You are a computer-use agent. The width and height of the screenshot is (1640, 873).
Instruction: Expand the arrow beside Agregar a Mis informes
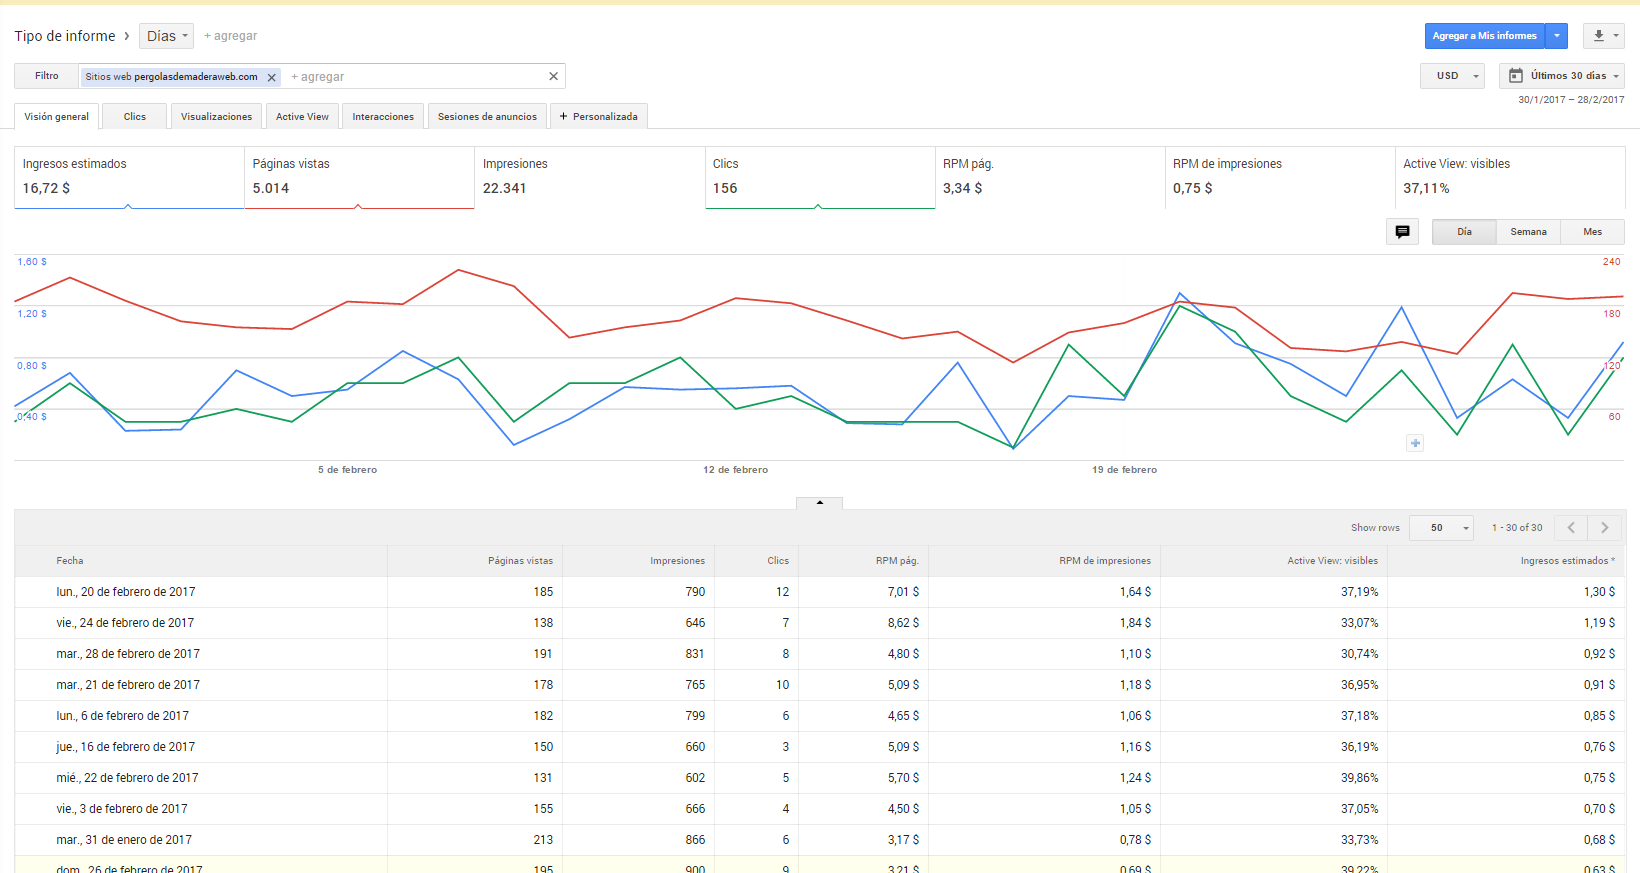(1557, 36)
